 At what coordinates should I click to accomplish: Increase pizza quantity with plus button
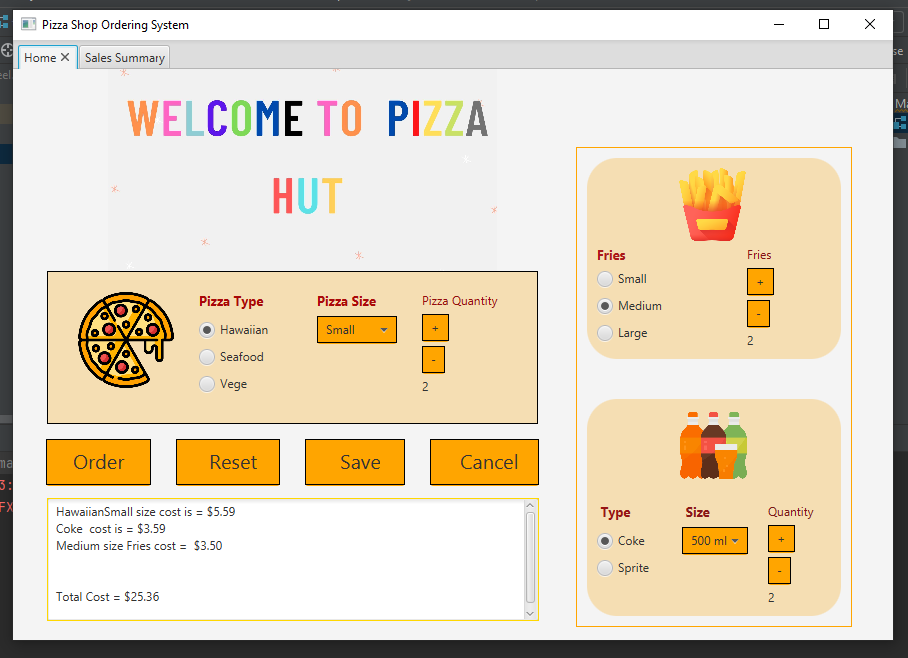(x=435, y=328)
